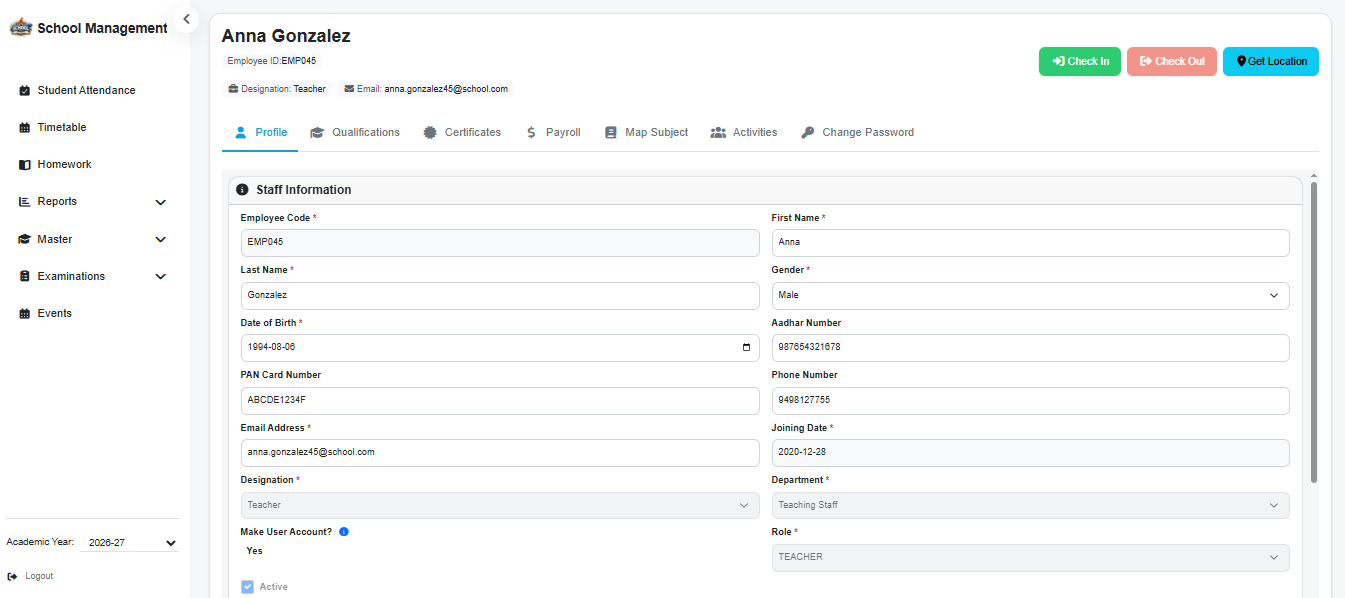Click the Aadhar Number field
The width and height of the screenshot is (1345, 598).
[x=1030, y=347]
